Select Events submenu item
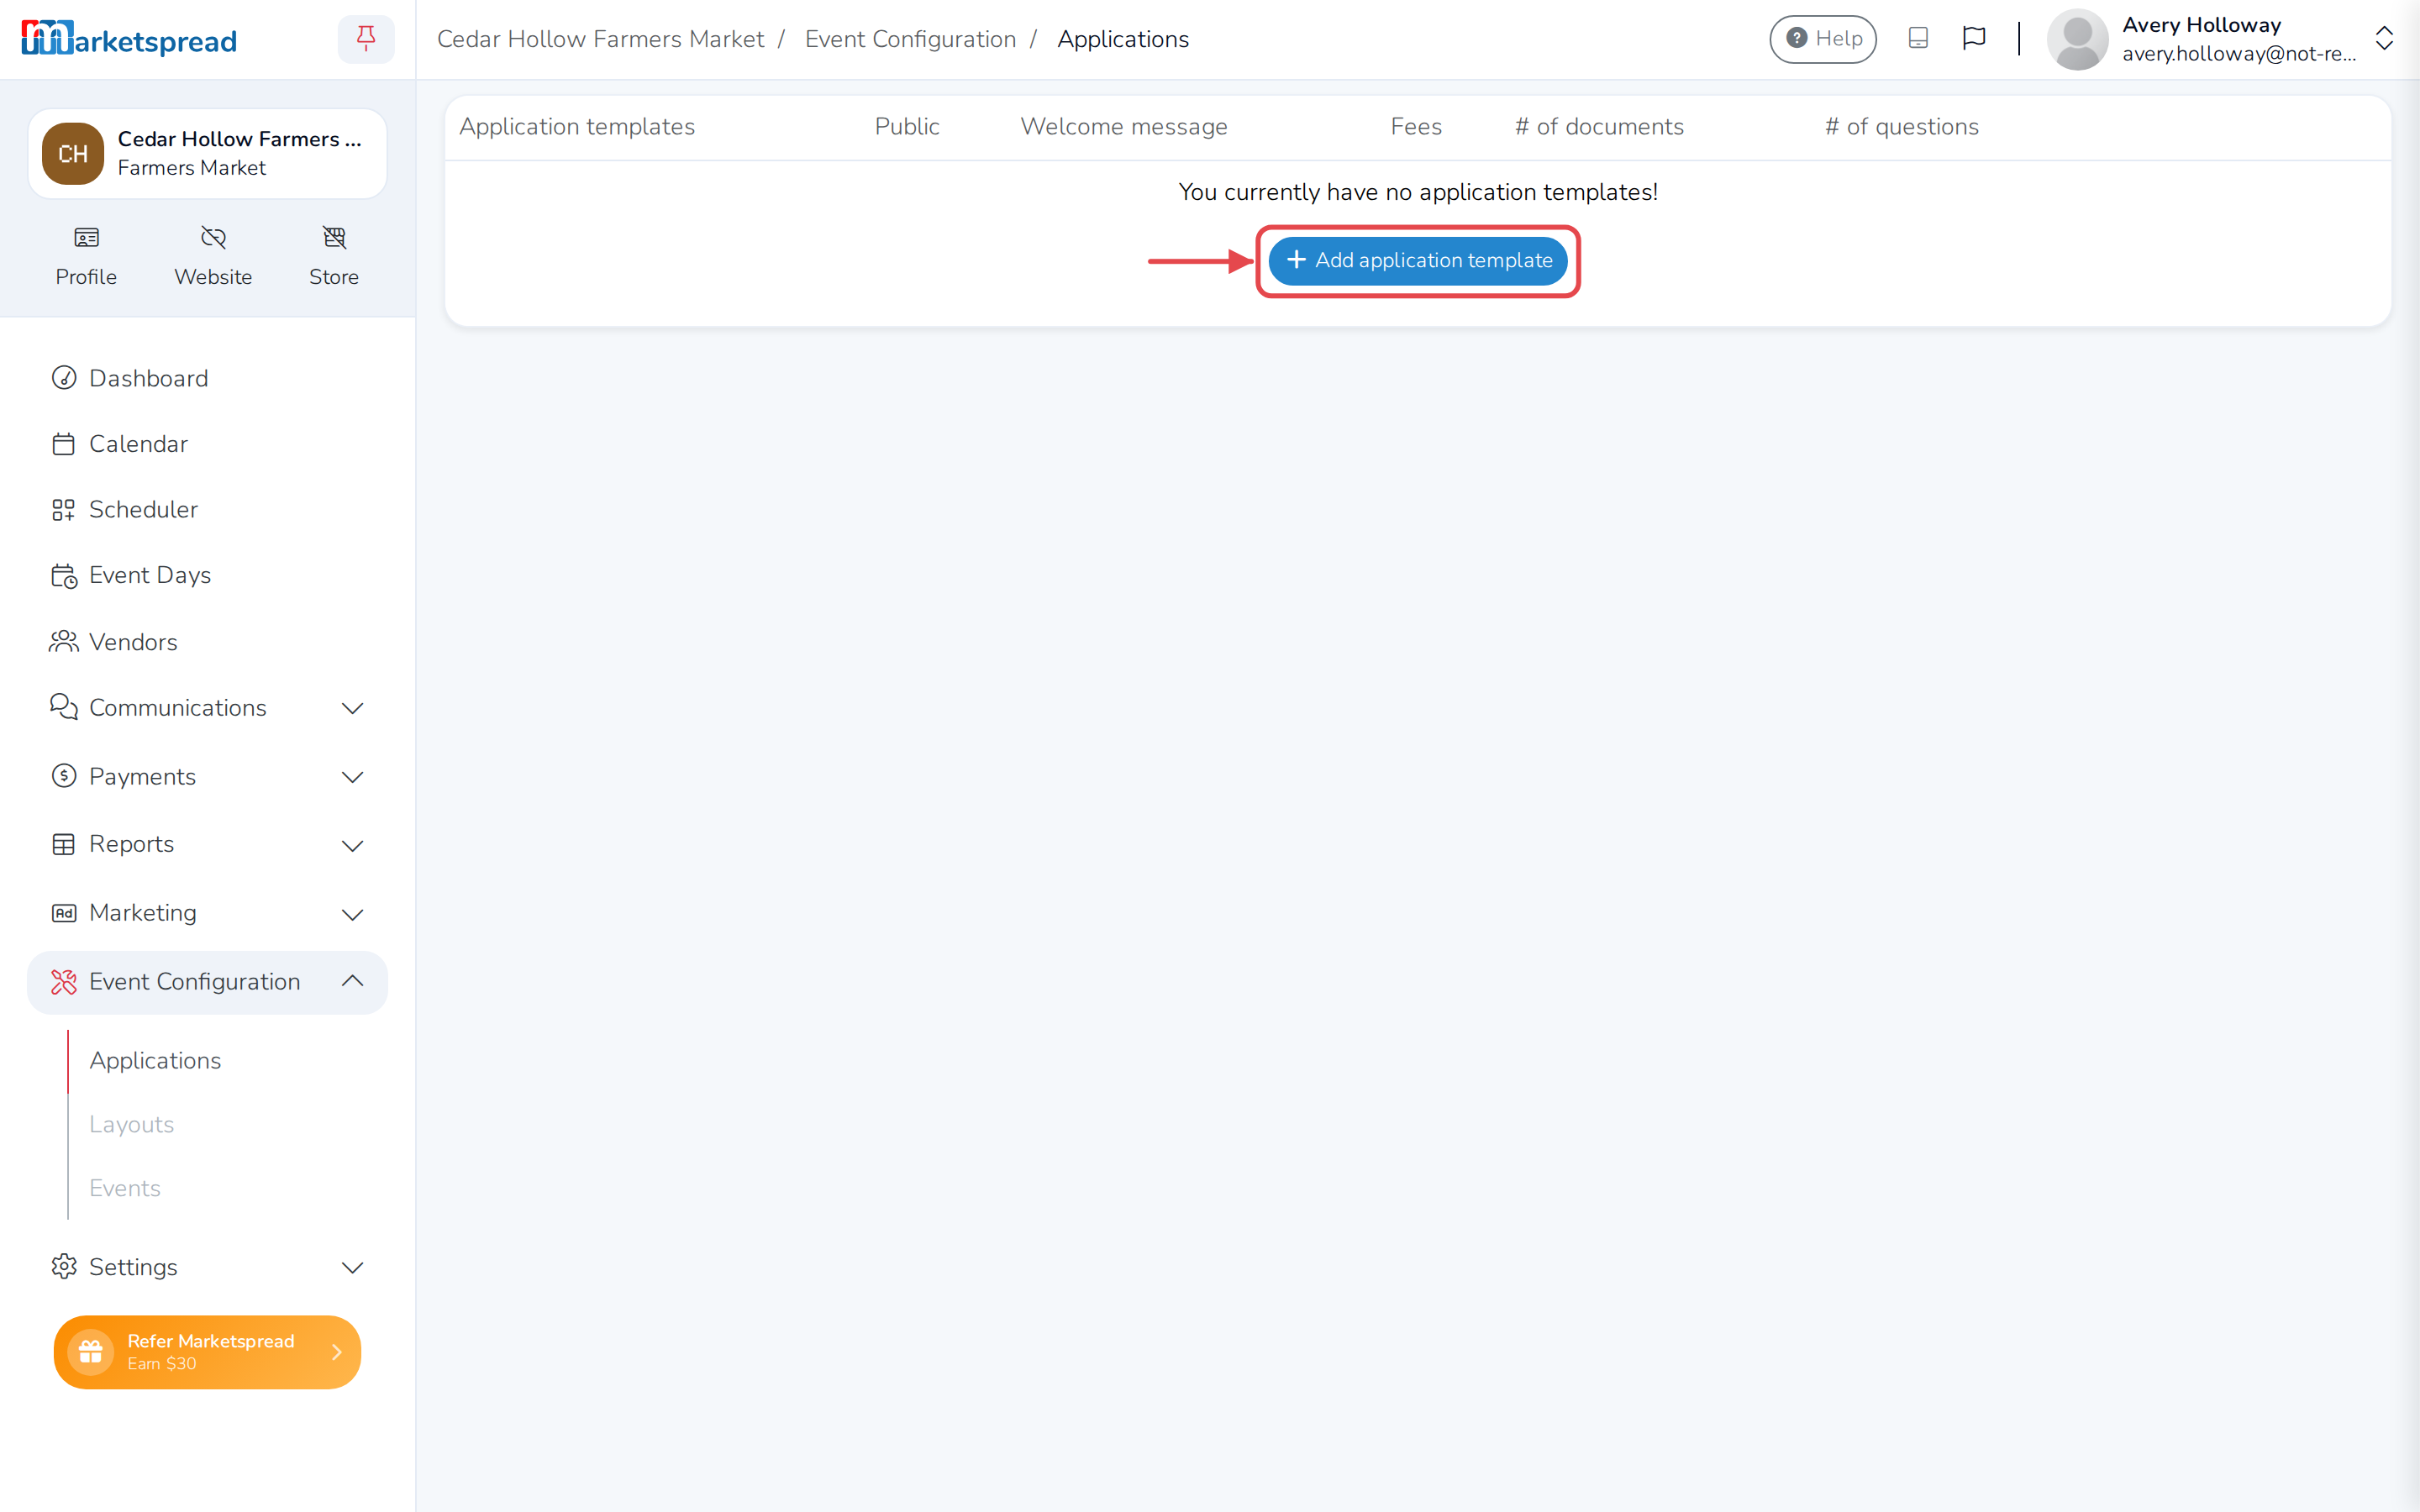Screen dimensions: 2420x1512 point(124,1188)
